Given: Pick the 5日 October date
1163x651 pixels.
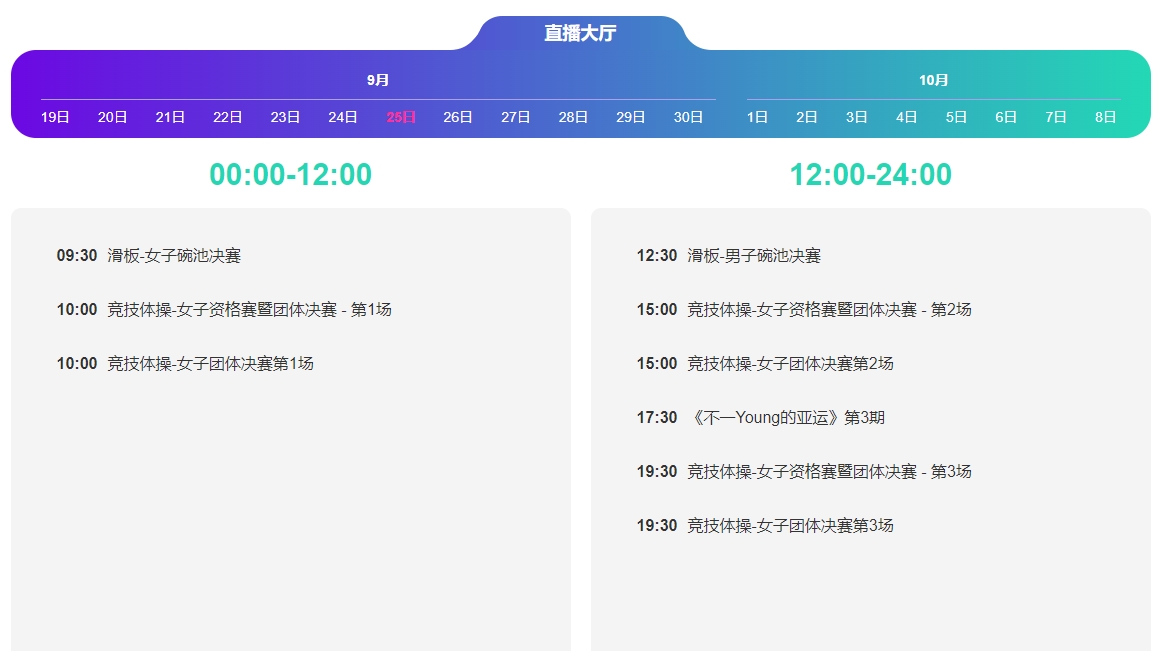Looking at the screenshot, I should coord(956,117).
